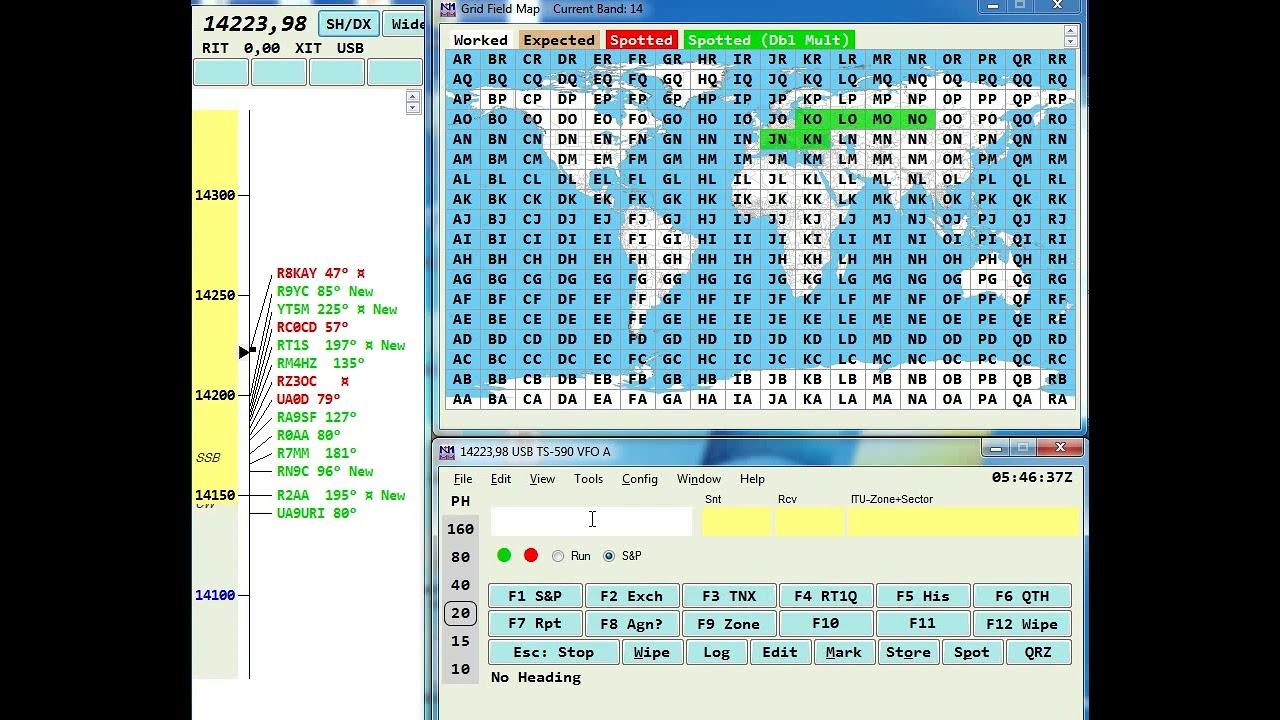This screenshot has width=1280, height=720.
Task: Click the callsign entry field
Action: coord(592,521)
